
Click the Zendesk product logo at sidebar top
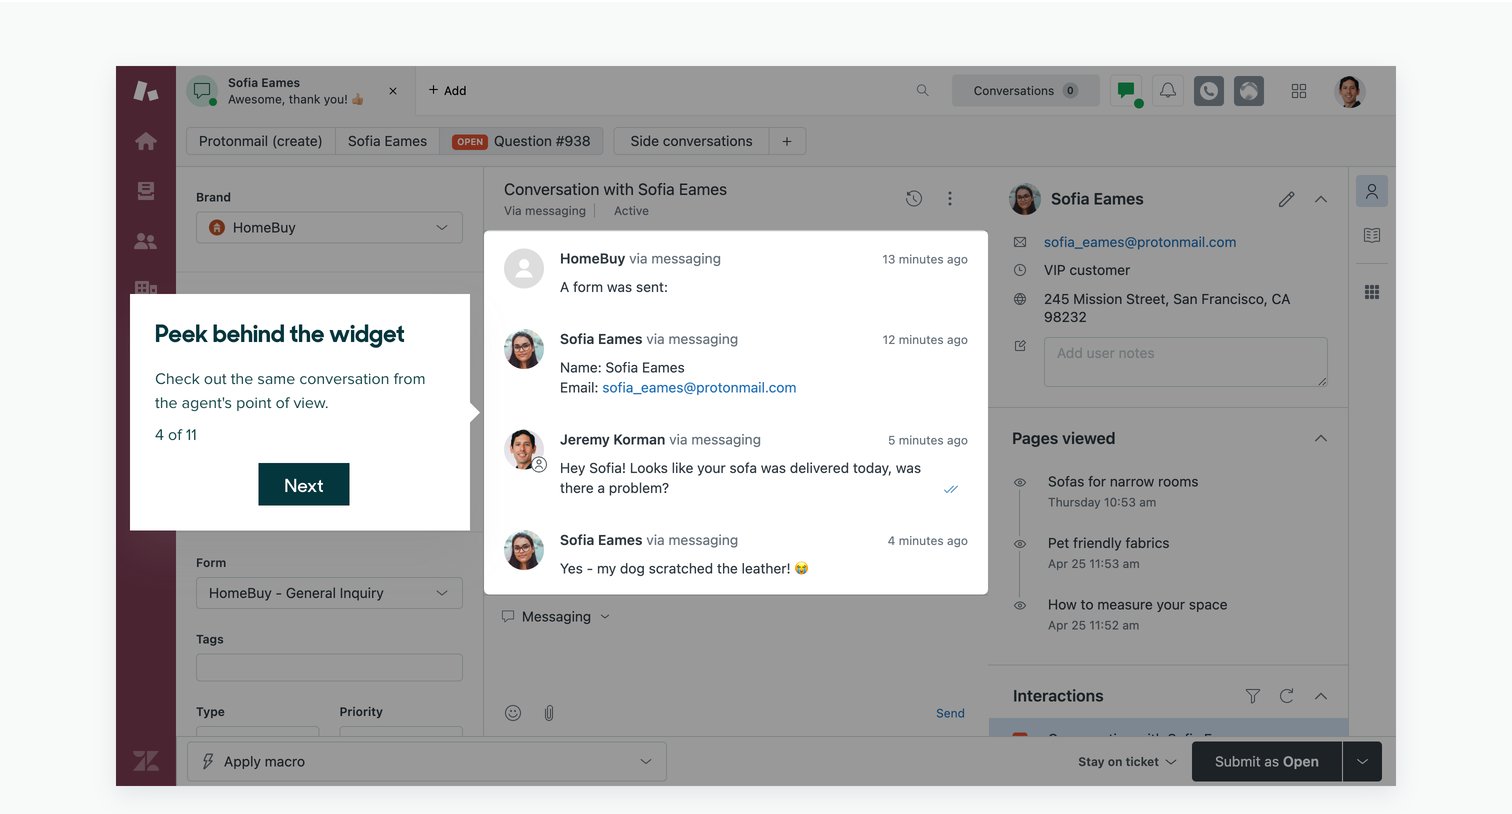point(146,91)
